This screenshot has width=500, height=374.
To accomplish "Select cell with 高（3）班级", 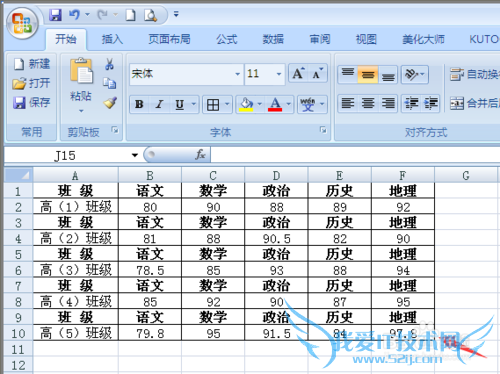I will point(76,270).
